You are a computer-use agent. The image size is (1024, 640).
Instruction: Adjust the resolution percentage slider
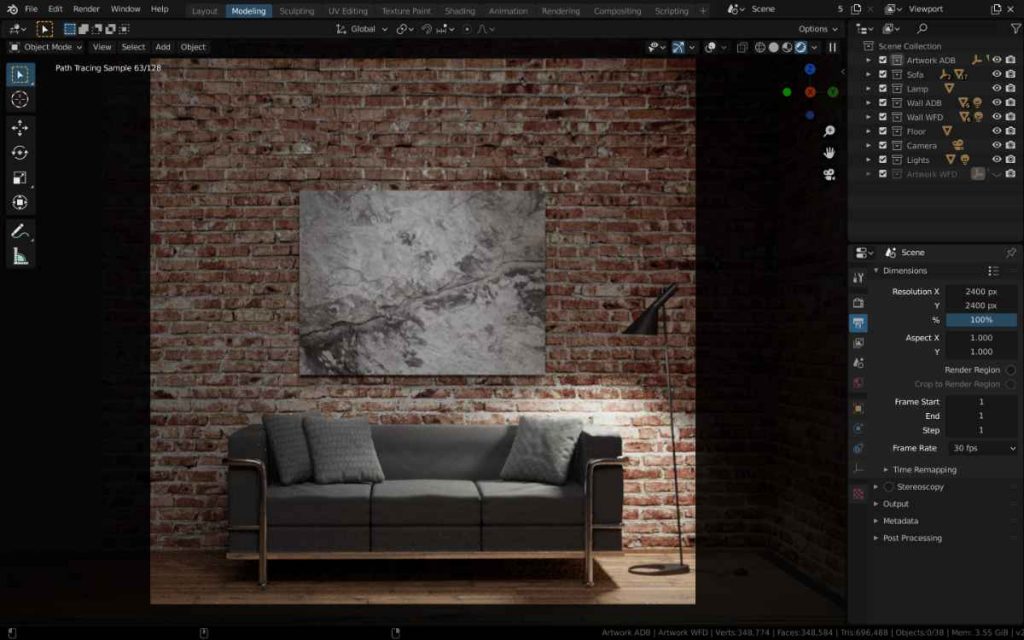pyautogui.click(x=981, y=320)
